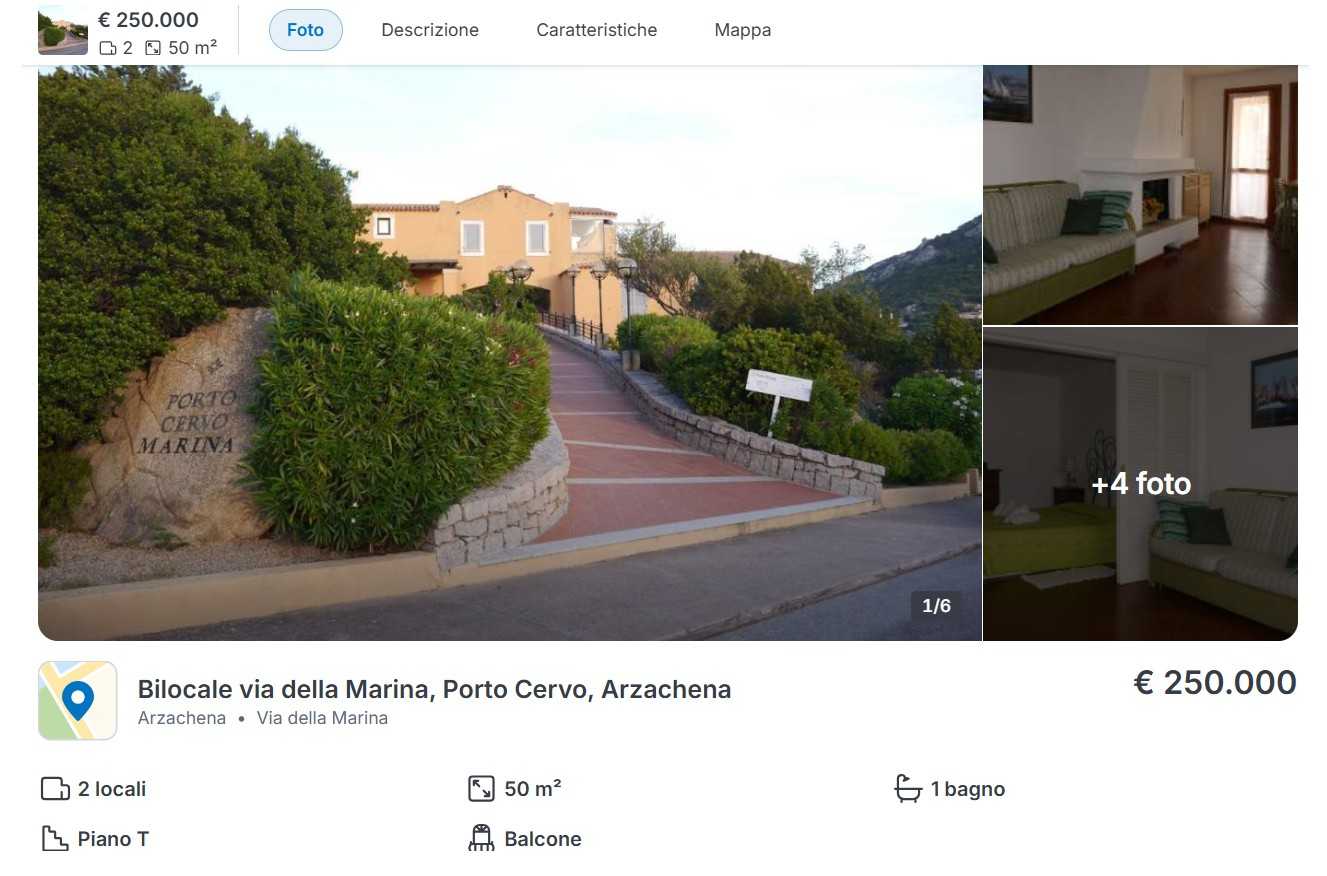The height and width of the screenshot is (876, 1327).
Task: Click the floor stairs icon beside Piano T
Action: [54, 838]
